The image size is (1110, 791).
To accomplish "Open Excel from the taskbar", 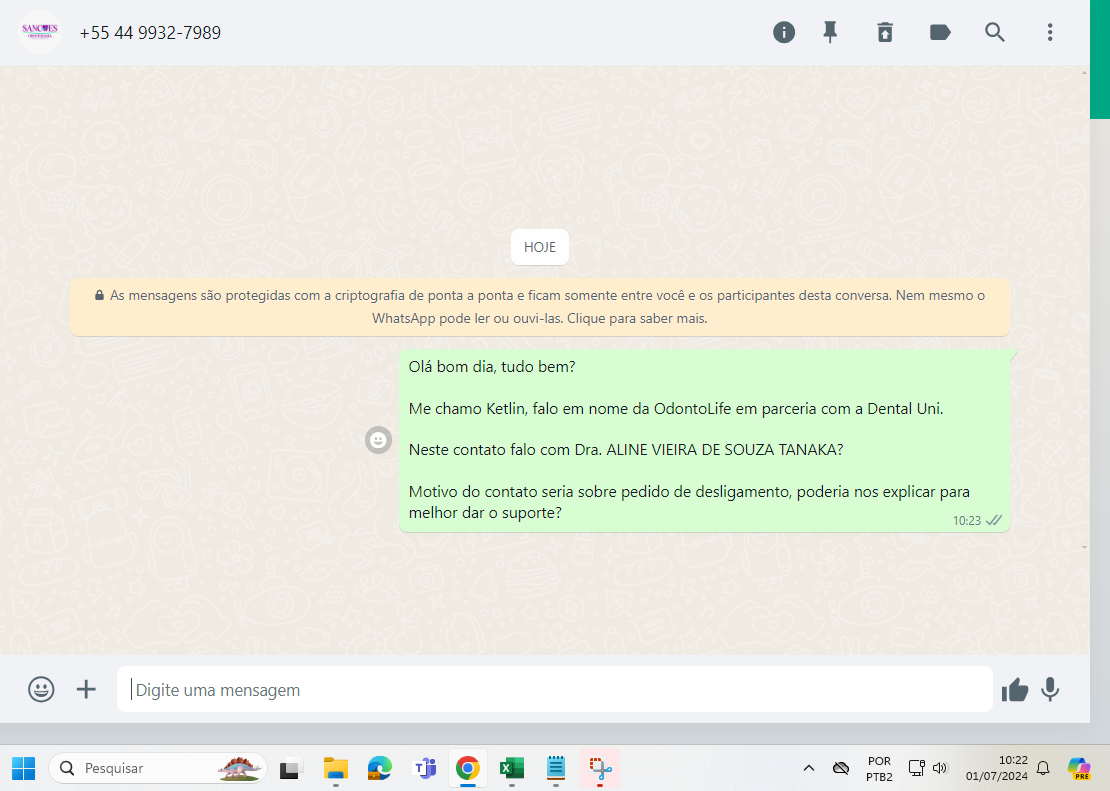I will pos(511,768).
